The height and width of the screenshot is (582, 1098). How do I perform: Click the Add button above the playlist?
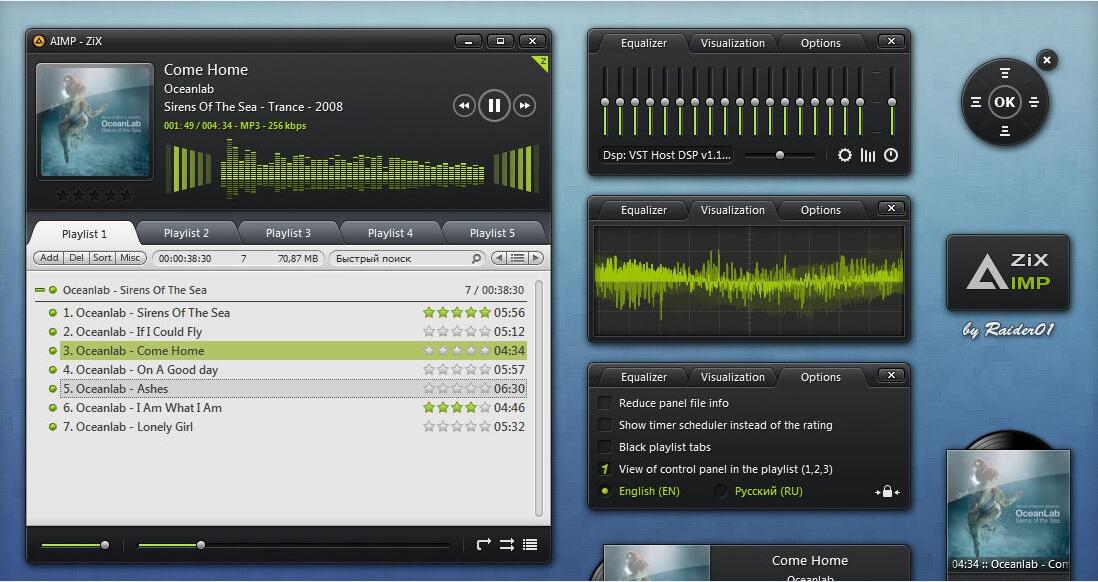click(49, 258)
